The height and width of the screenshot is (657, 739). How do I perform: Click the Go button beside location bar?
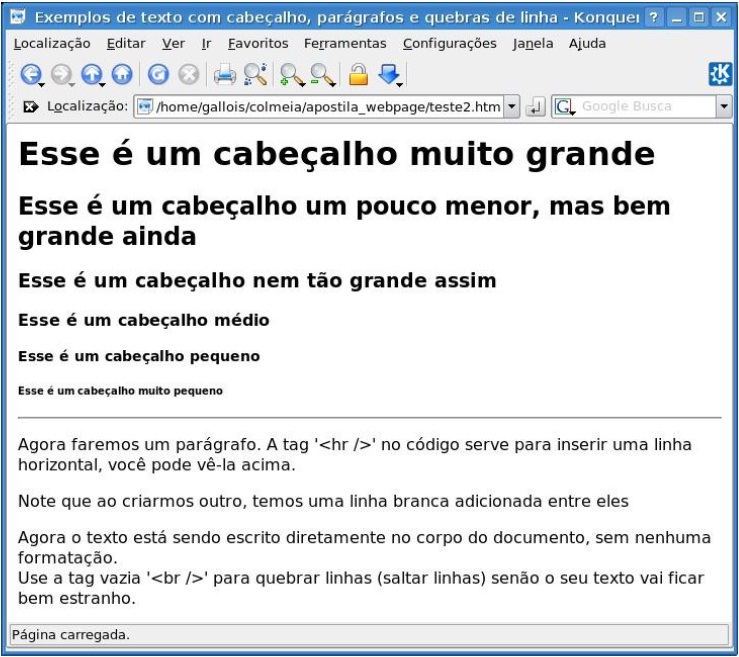click(x=536, y=106)
